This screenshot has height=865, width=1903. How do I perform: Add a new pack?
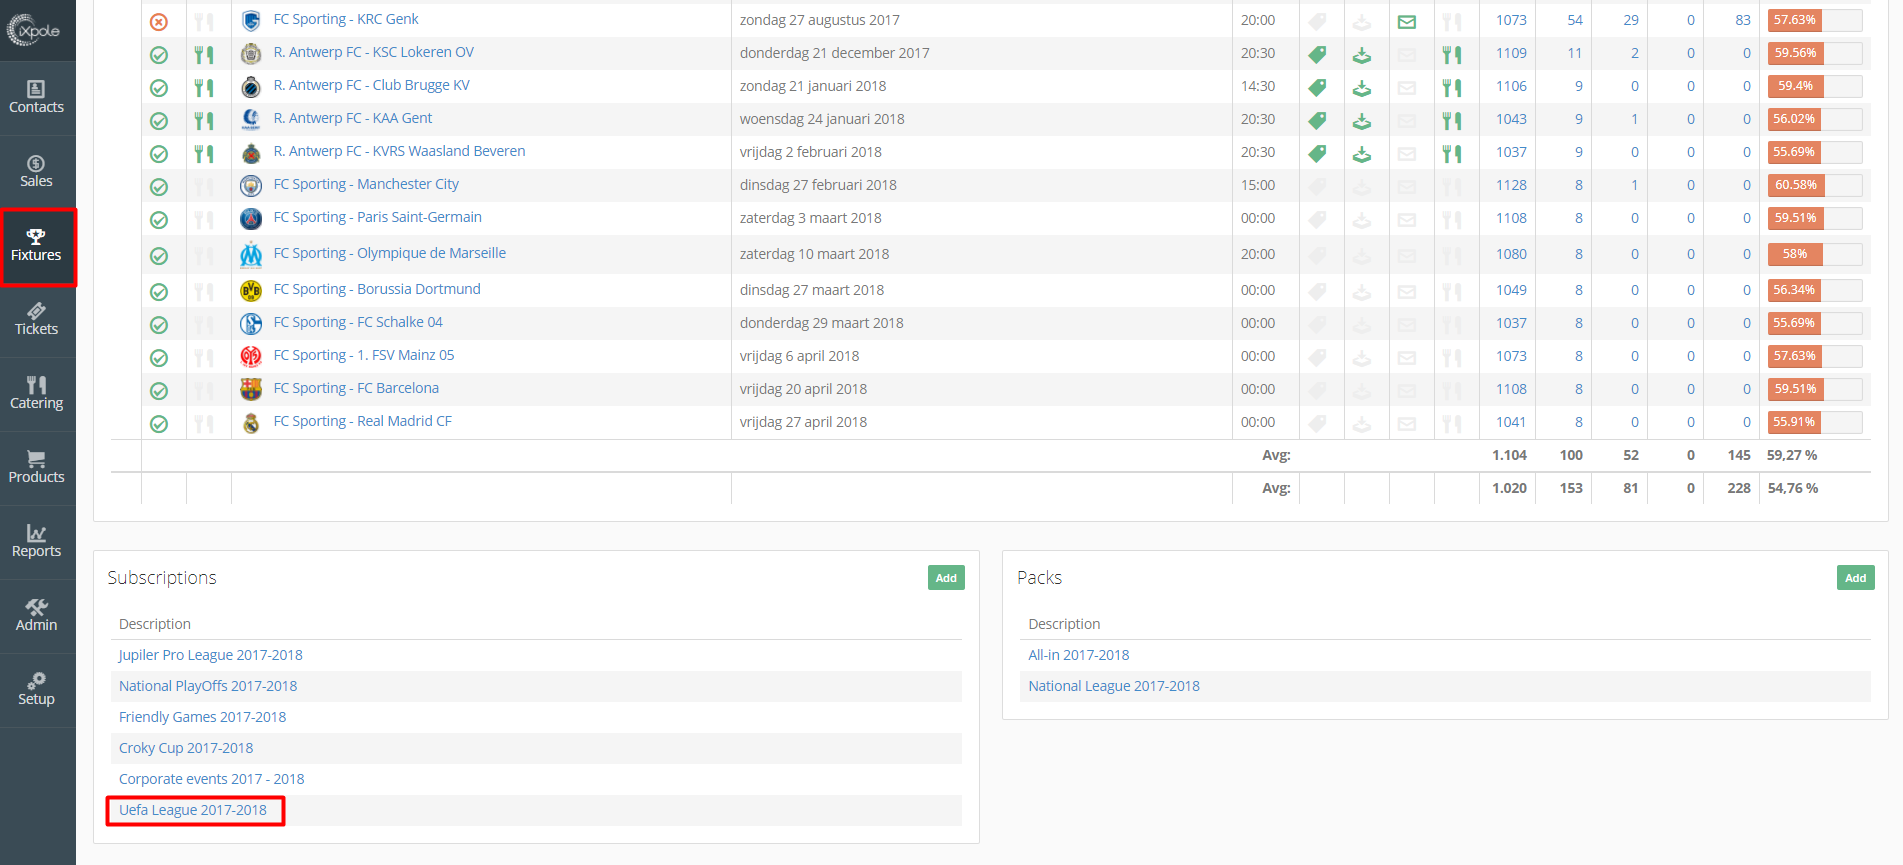[x=1855, y=578]
